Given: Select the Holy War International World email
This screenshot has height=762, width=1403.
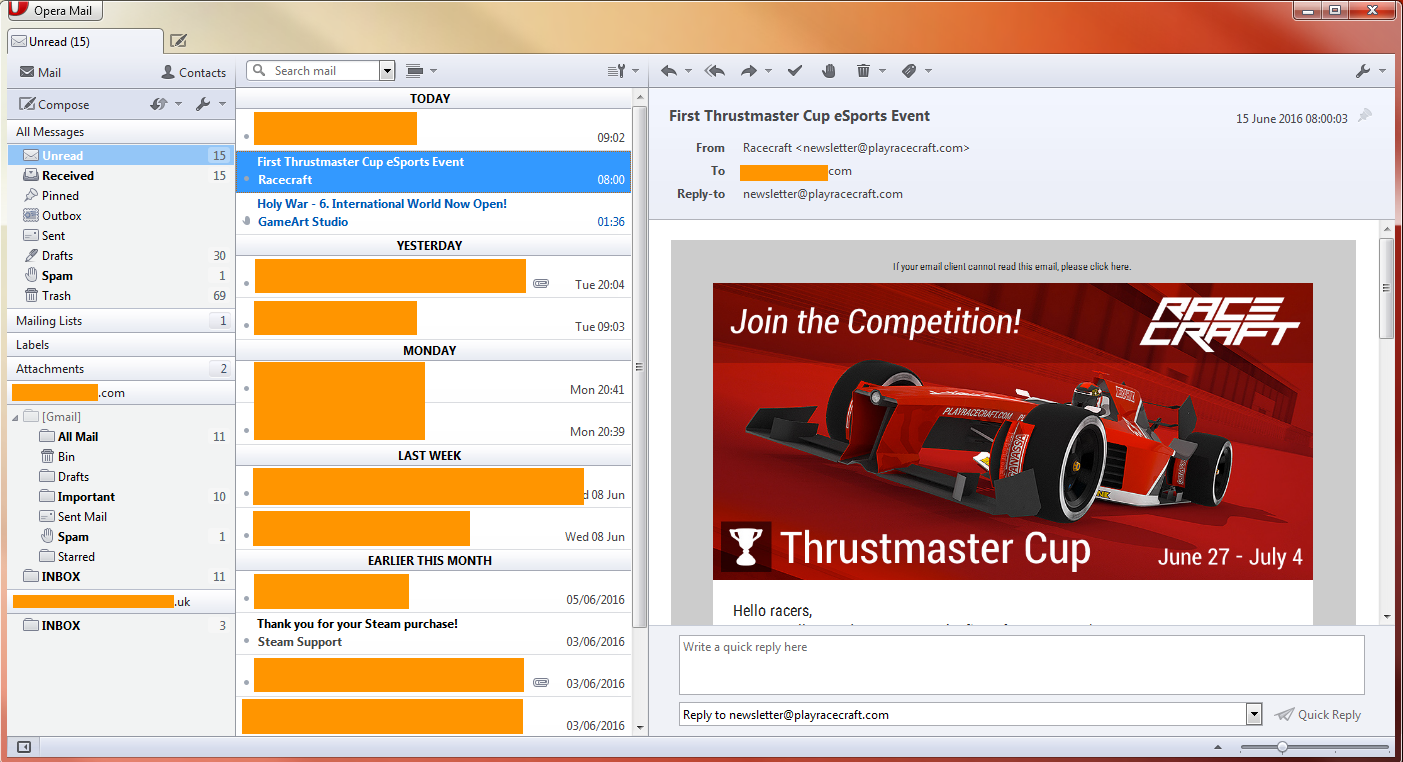Looking at the screenshot, I should click(x=434, y=213).
